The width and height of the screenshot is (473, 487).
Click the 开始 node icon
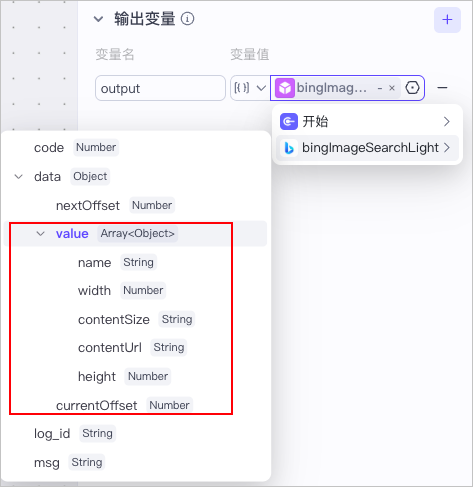pos(289,122)
